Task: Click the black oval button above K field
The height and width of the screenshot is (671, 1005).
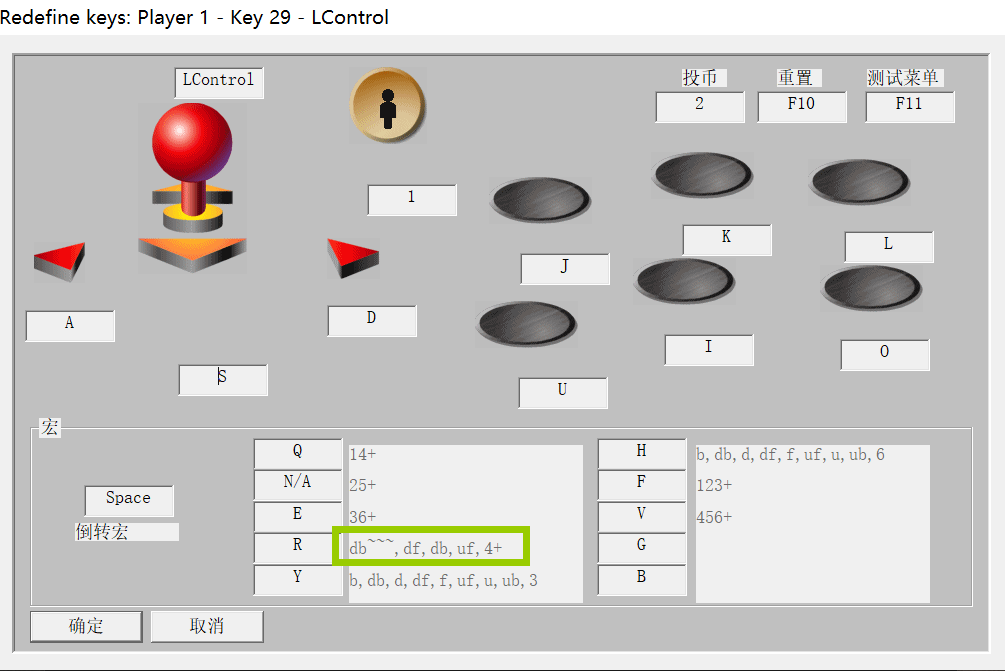Action: click(702, 174)
